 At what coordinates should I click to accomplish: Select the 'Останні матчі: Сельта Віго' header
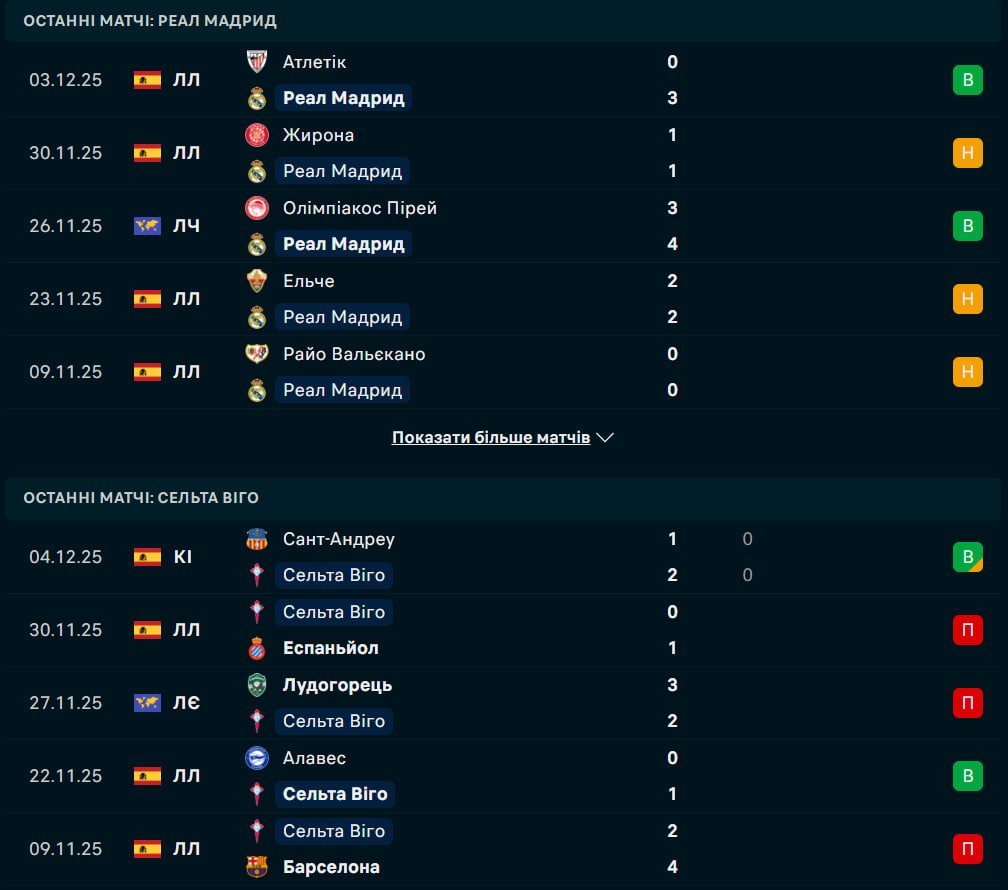click(x=141, y=497)
